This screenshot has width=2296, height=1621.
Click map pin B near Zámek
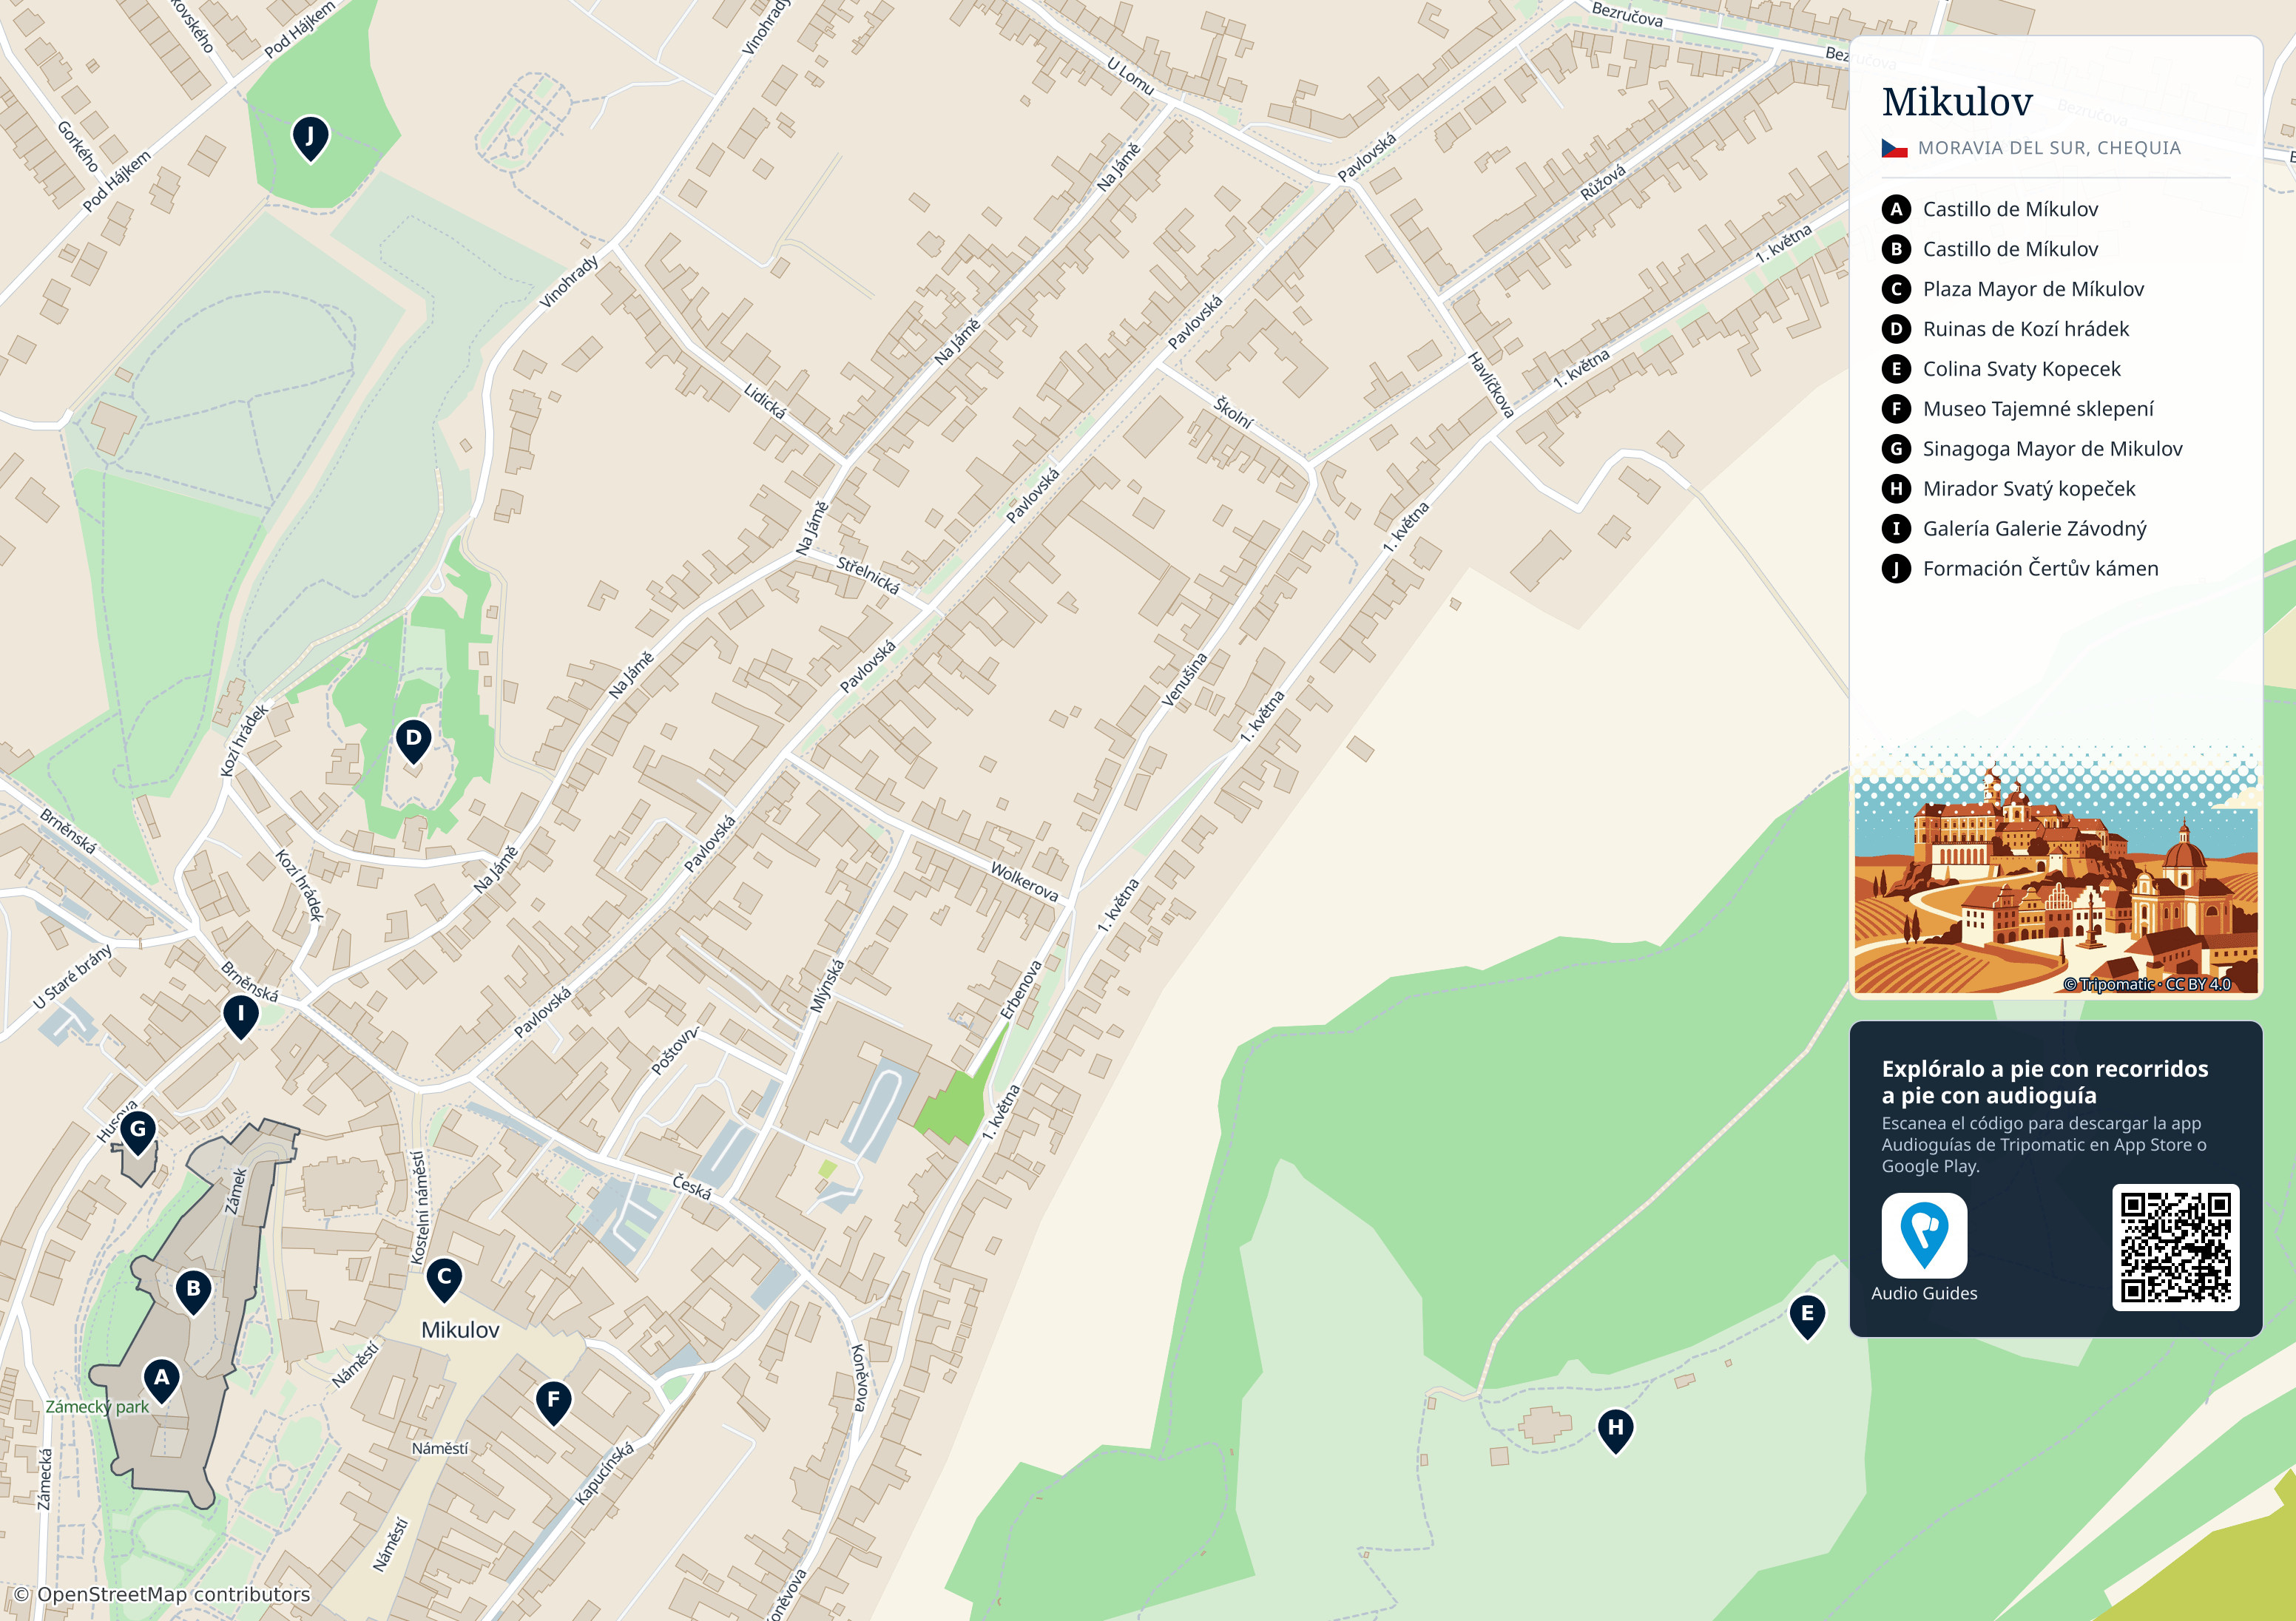coord(194,1291)
